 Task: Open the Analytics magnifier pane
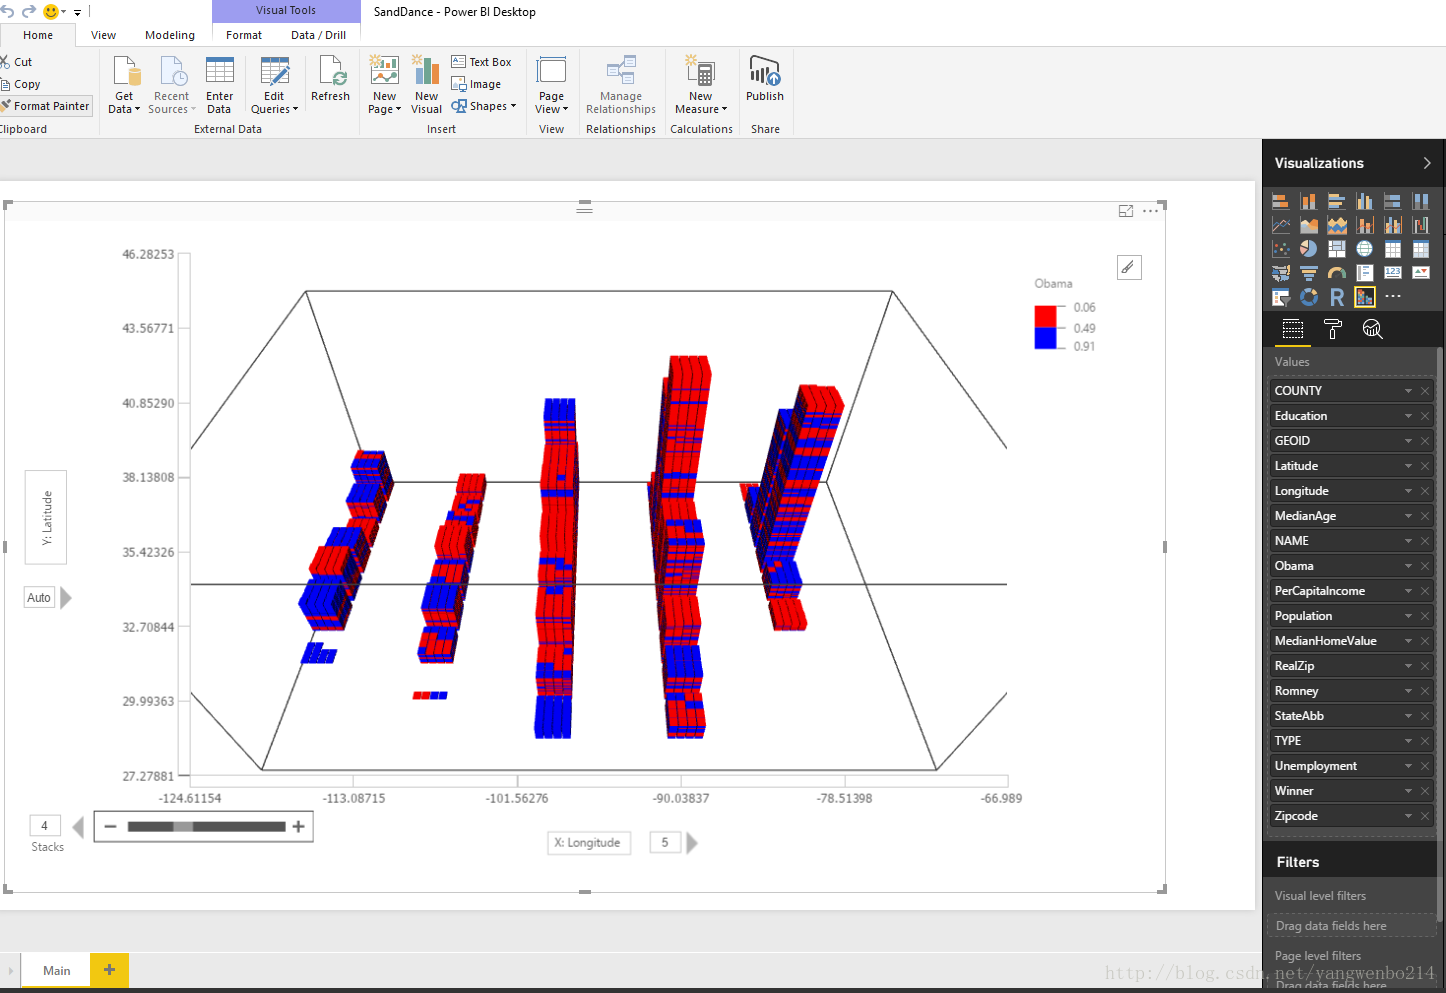coord(1372,329)
